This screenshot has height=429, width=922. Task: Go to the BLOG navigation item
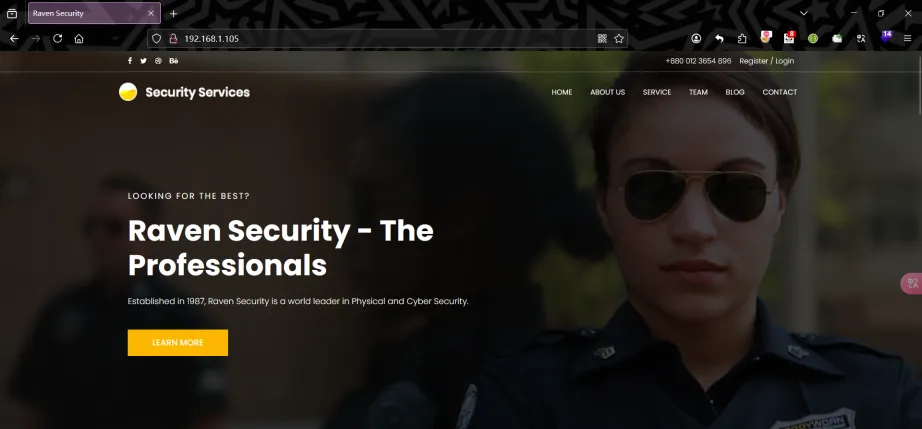click(735, 92)
